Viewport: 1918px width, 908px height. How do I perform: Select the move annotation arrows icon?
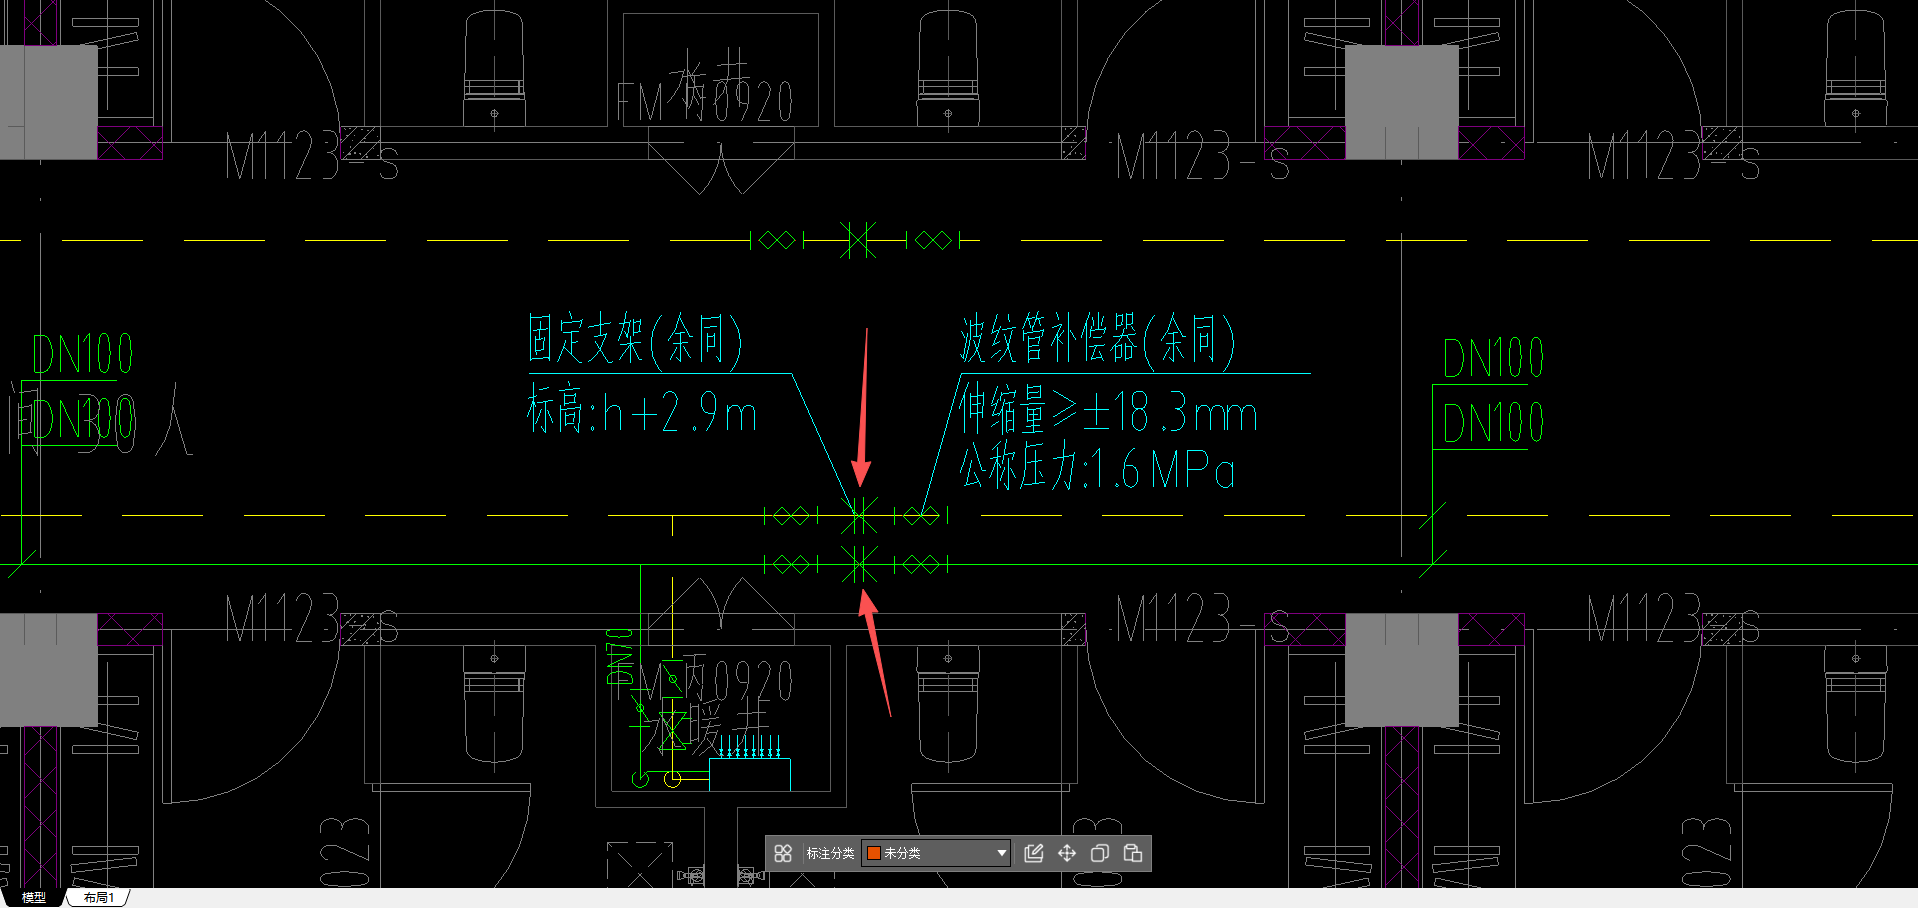(x=1067, y=853)
